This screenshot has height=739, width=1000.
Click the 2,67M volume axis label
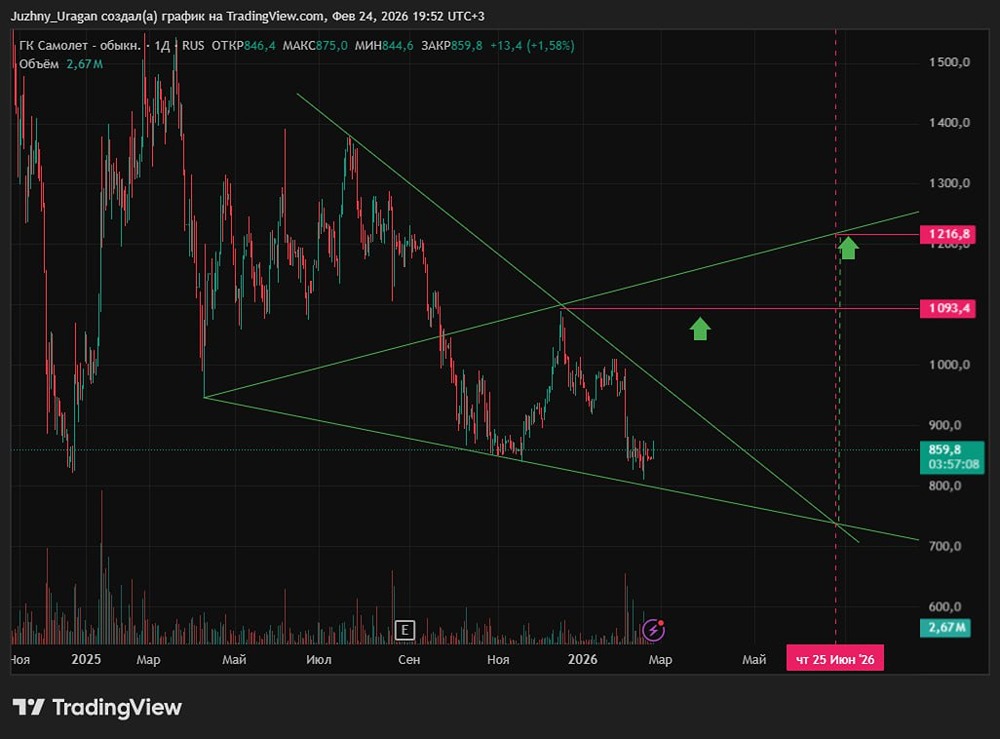tap(945, 627)
